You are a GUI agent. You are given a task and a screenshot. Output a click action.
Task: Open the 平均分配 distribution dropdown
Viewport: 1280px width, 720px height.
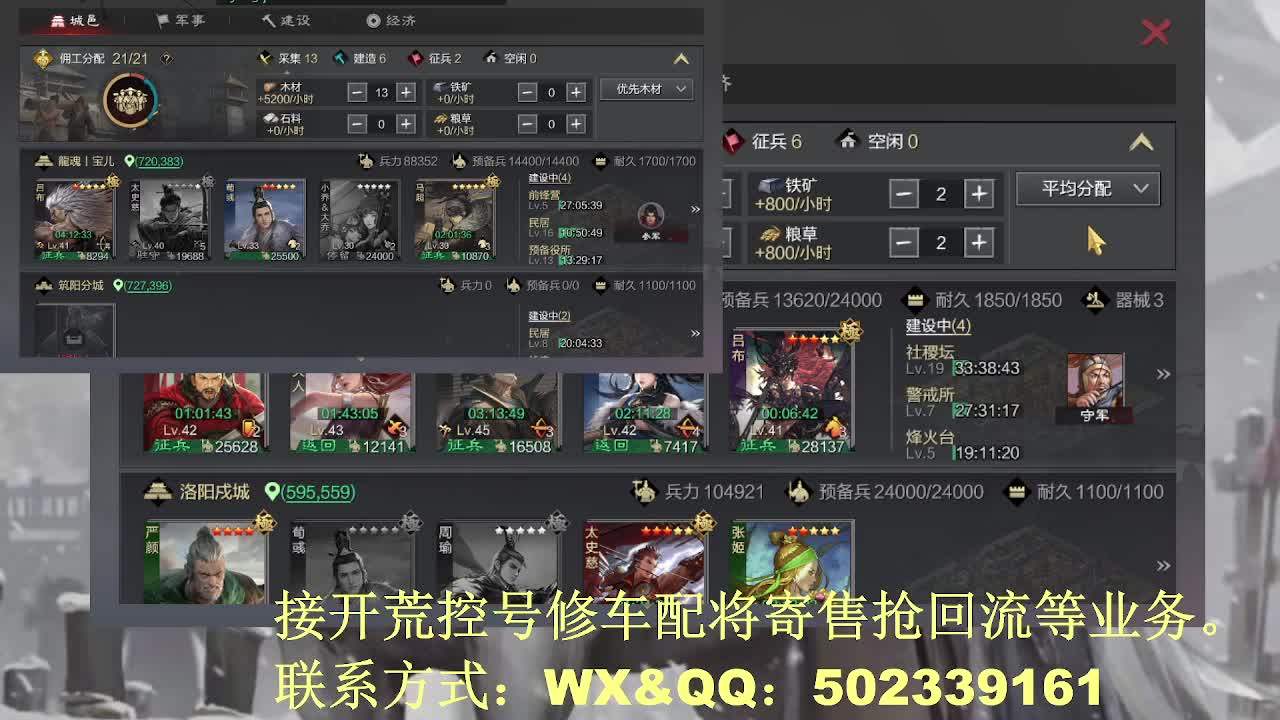pyautogui.click(x=1088, y=189)
